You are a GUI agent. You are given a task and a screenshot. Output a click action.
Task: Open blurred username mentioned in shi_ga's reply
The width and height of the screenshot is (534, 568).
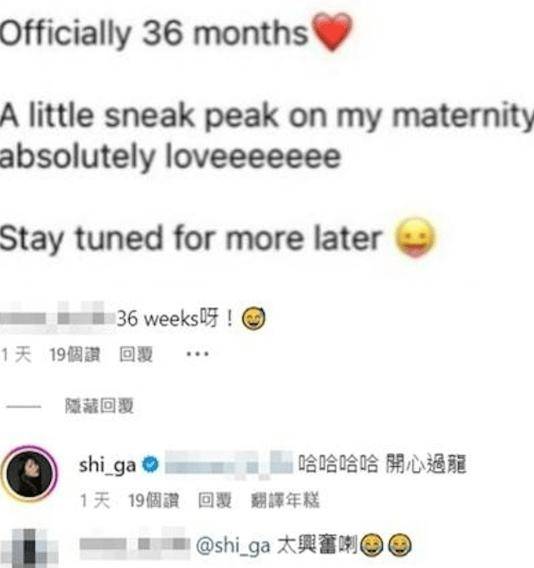[229, 464]
